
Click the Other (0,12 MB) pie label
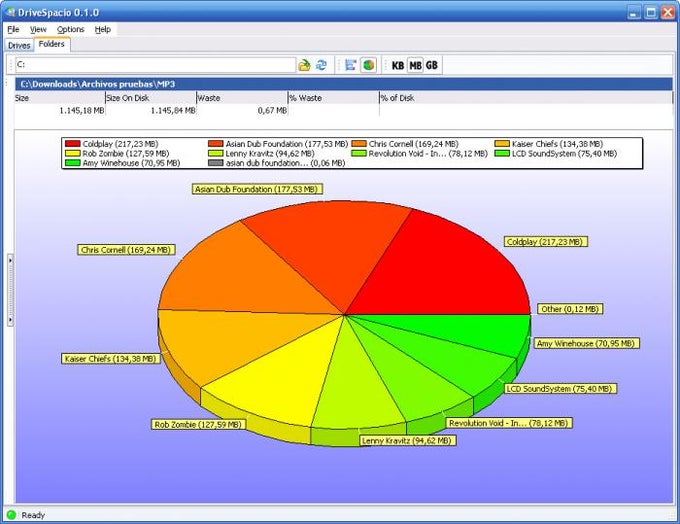pyautogui.click(x=570, y=309)
